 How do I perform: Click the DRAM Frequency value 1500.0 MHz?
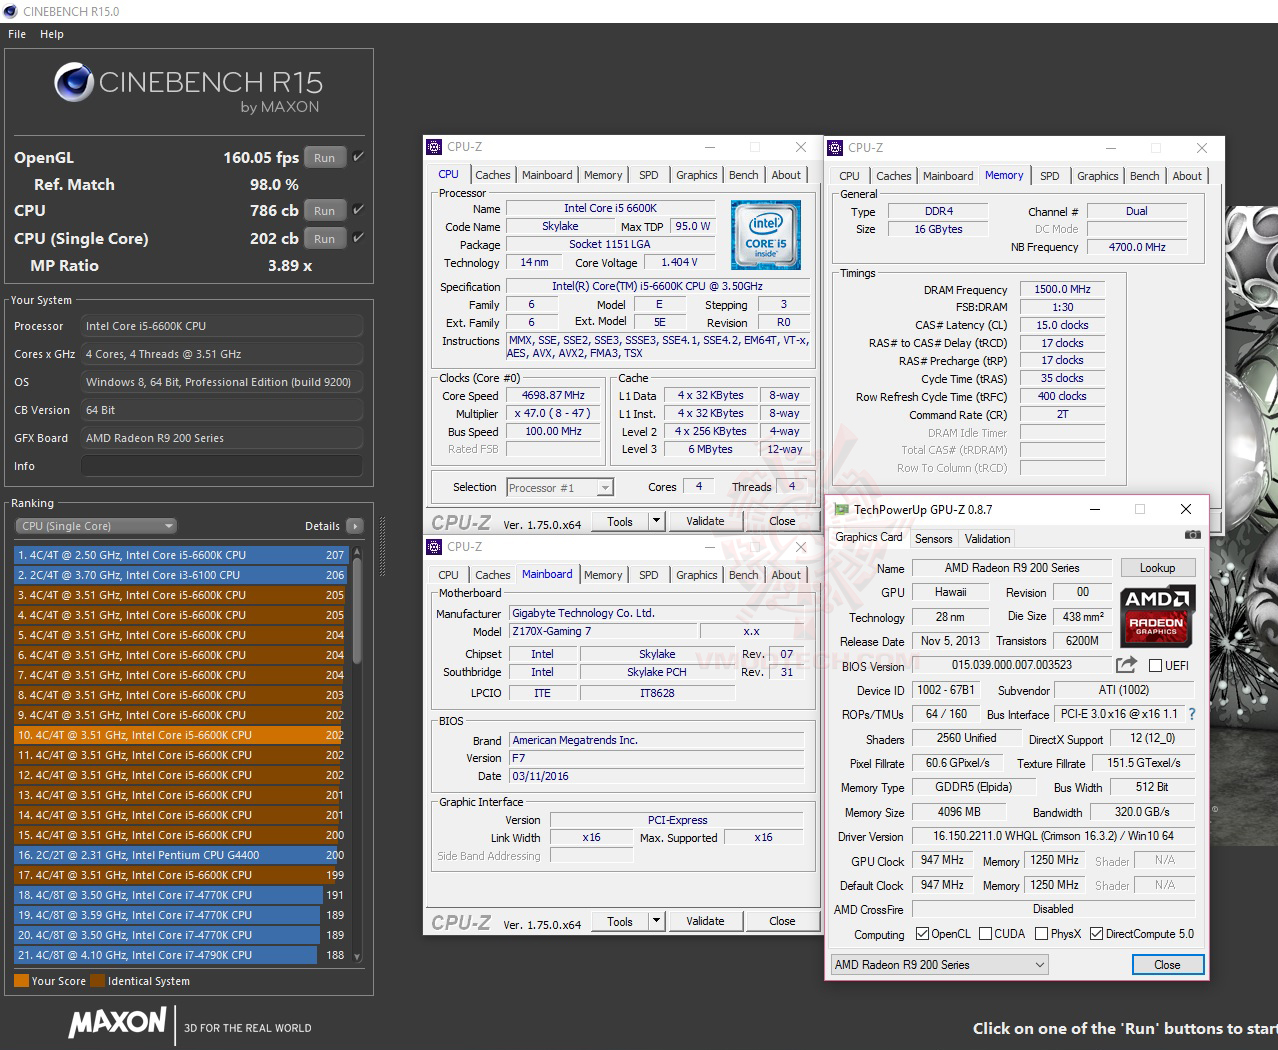point(1062,289)
